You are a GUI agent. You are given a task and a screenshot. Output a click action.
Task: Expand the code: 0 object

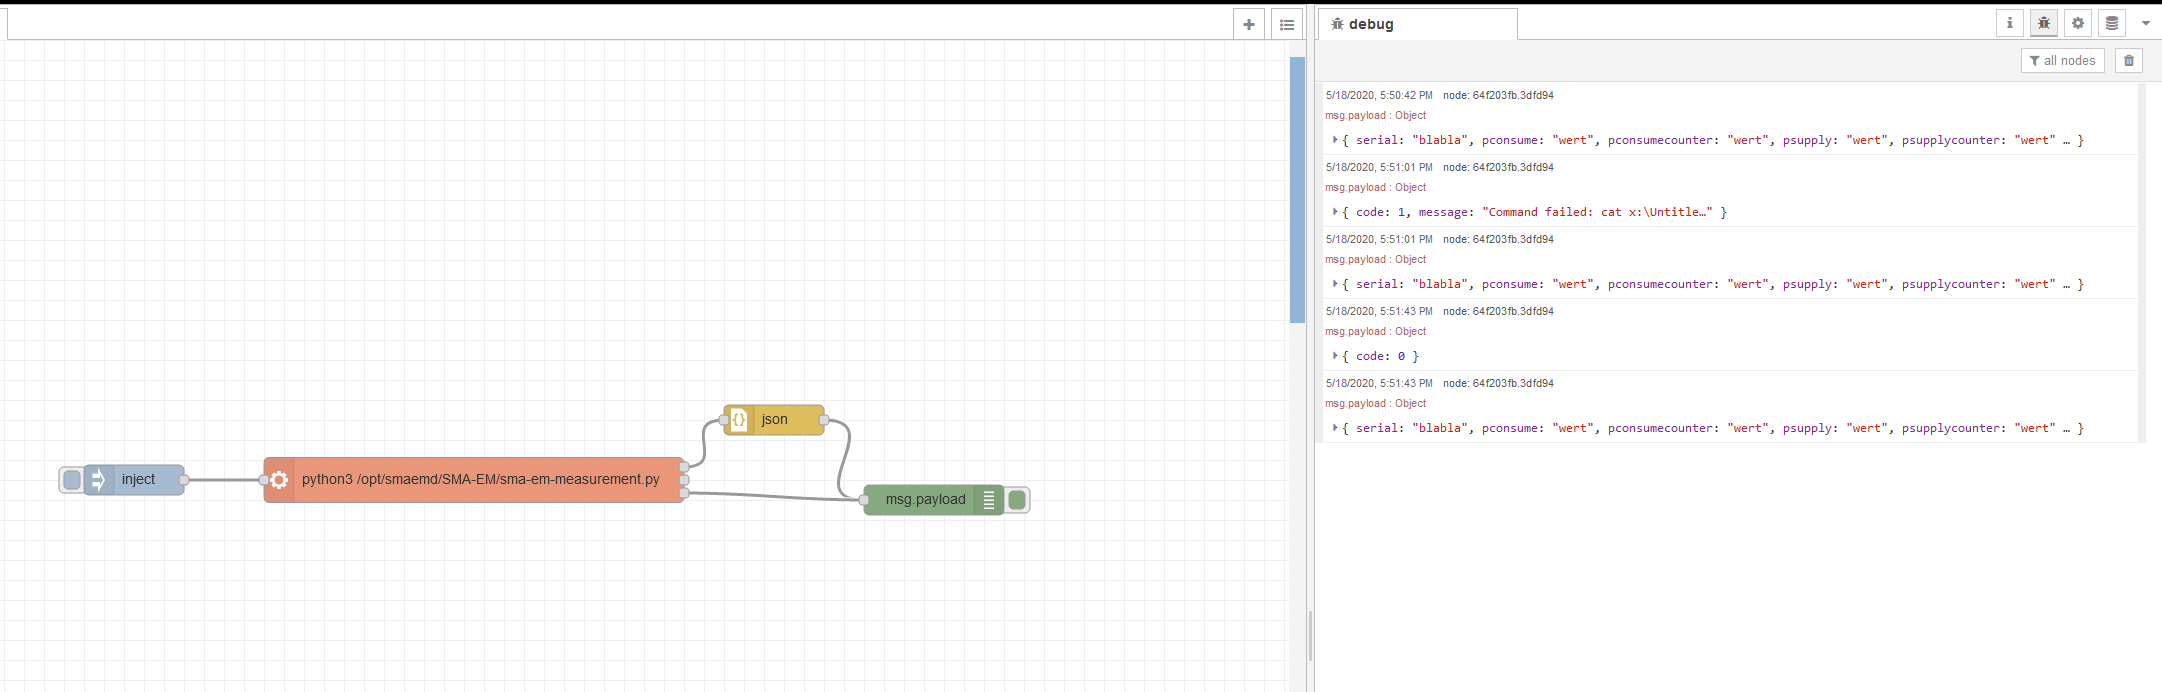pos(1335,356)
